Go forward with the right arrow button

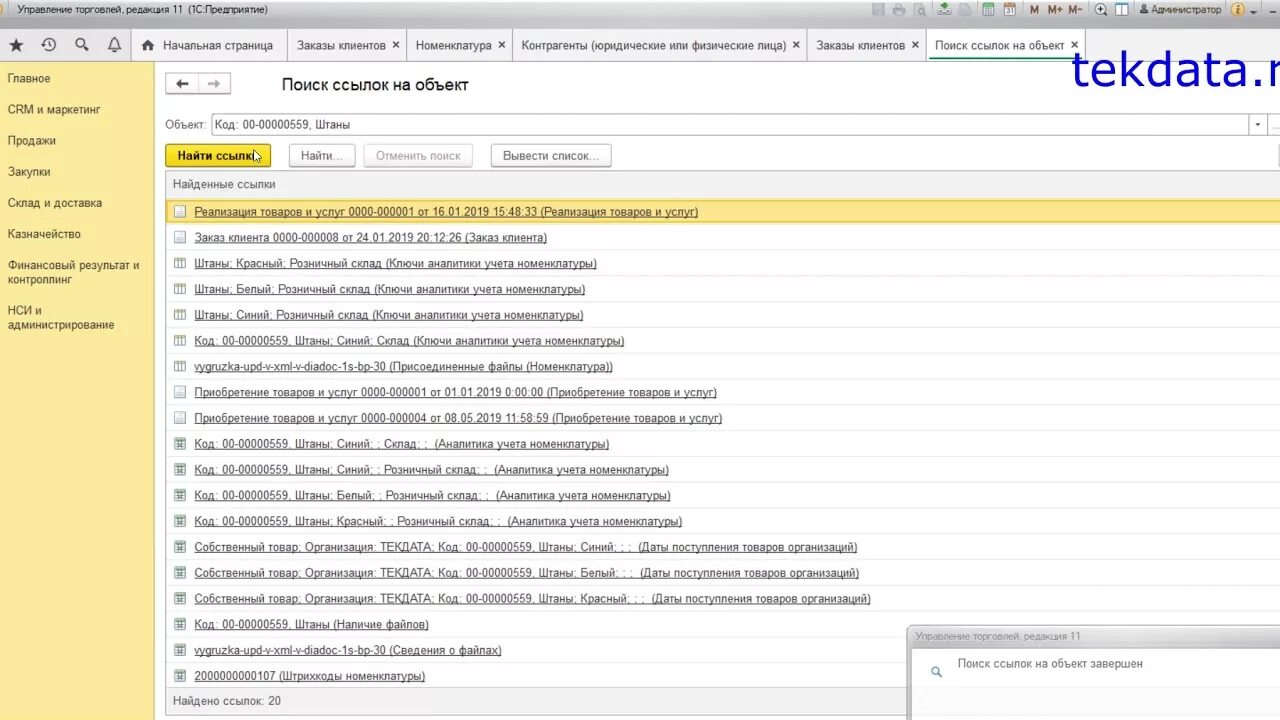coord(214,84)
